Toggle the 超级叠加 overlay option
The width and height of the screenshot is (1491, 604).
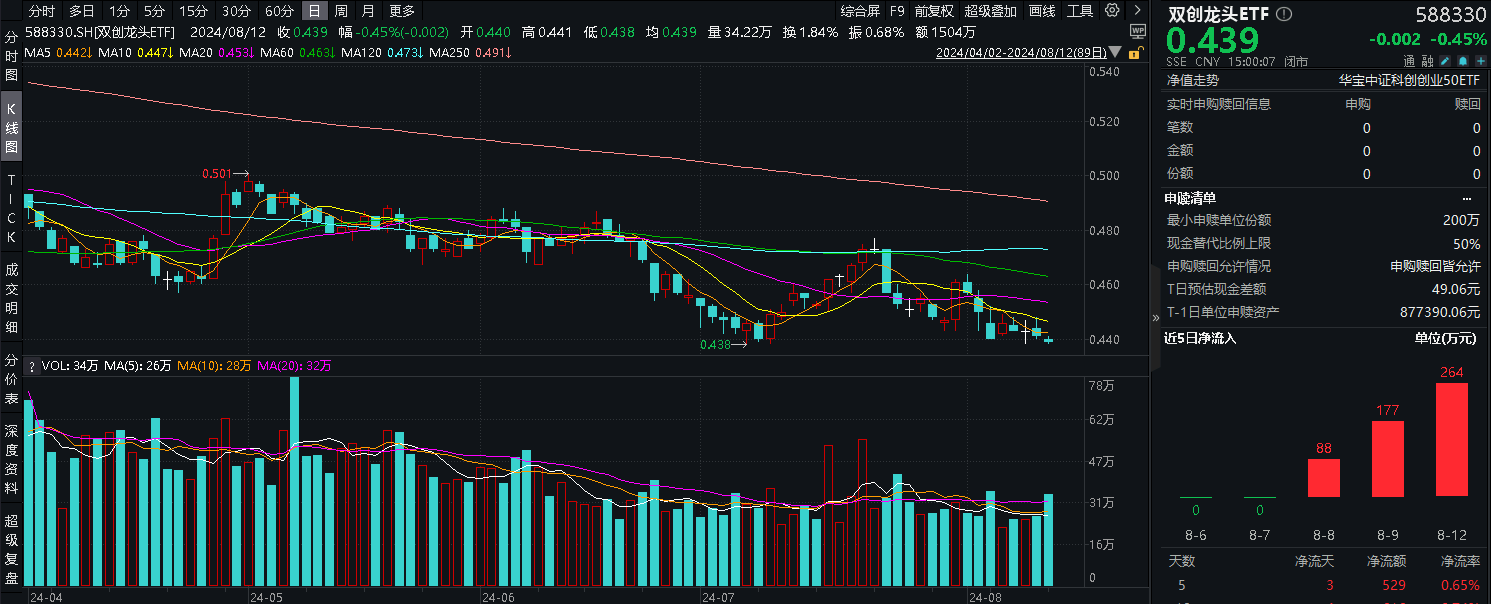click(x=990, y=11)
